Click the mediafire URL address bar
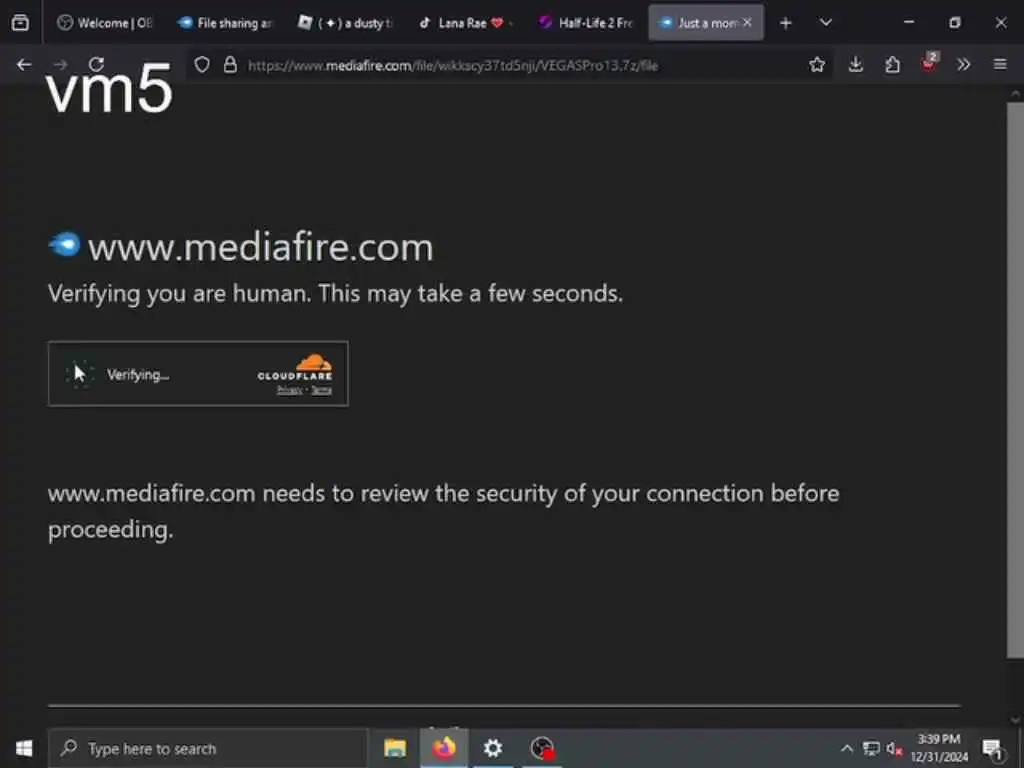Viewport: 1024px width, 768px height. (509, 65)
